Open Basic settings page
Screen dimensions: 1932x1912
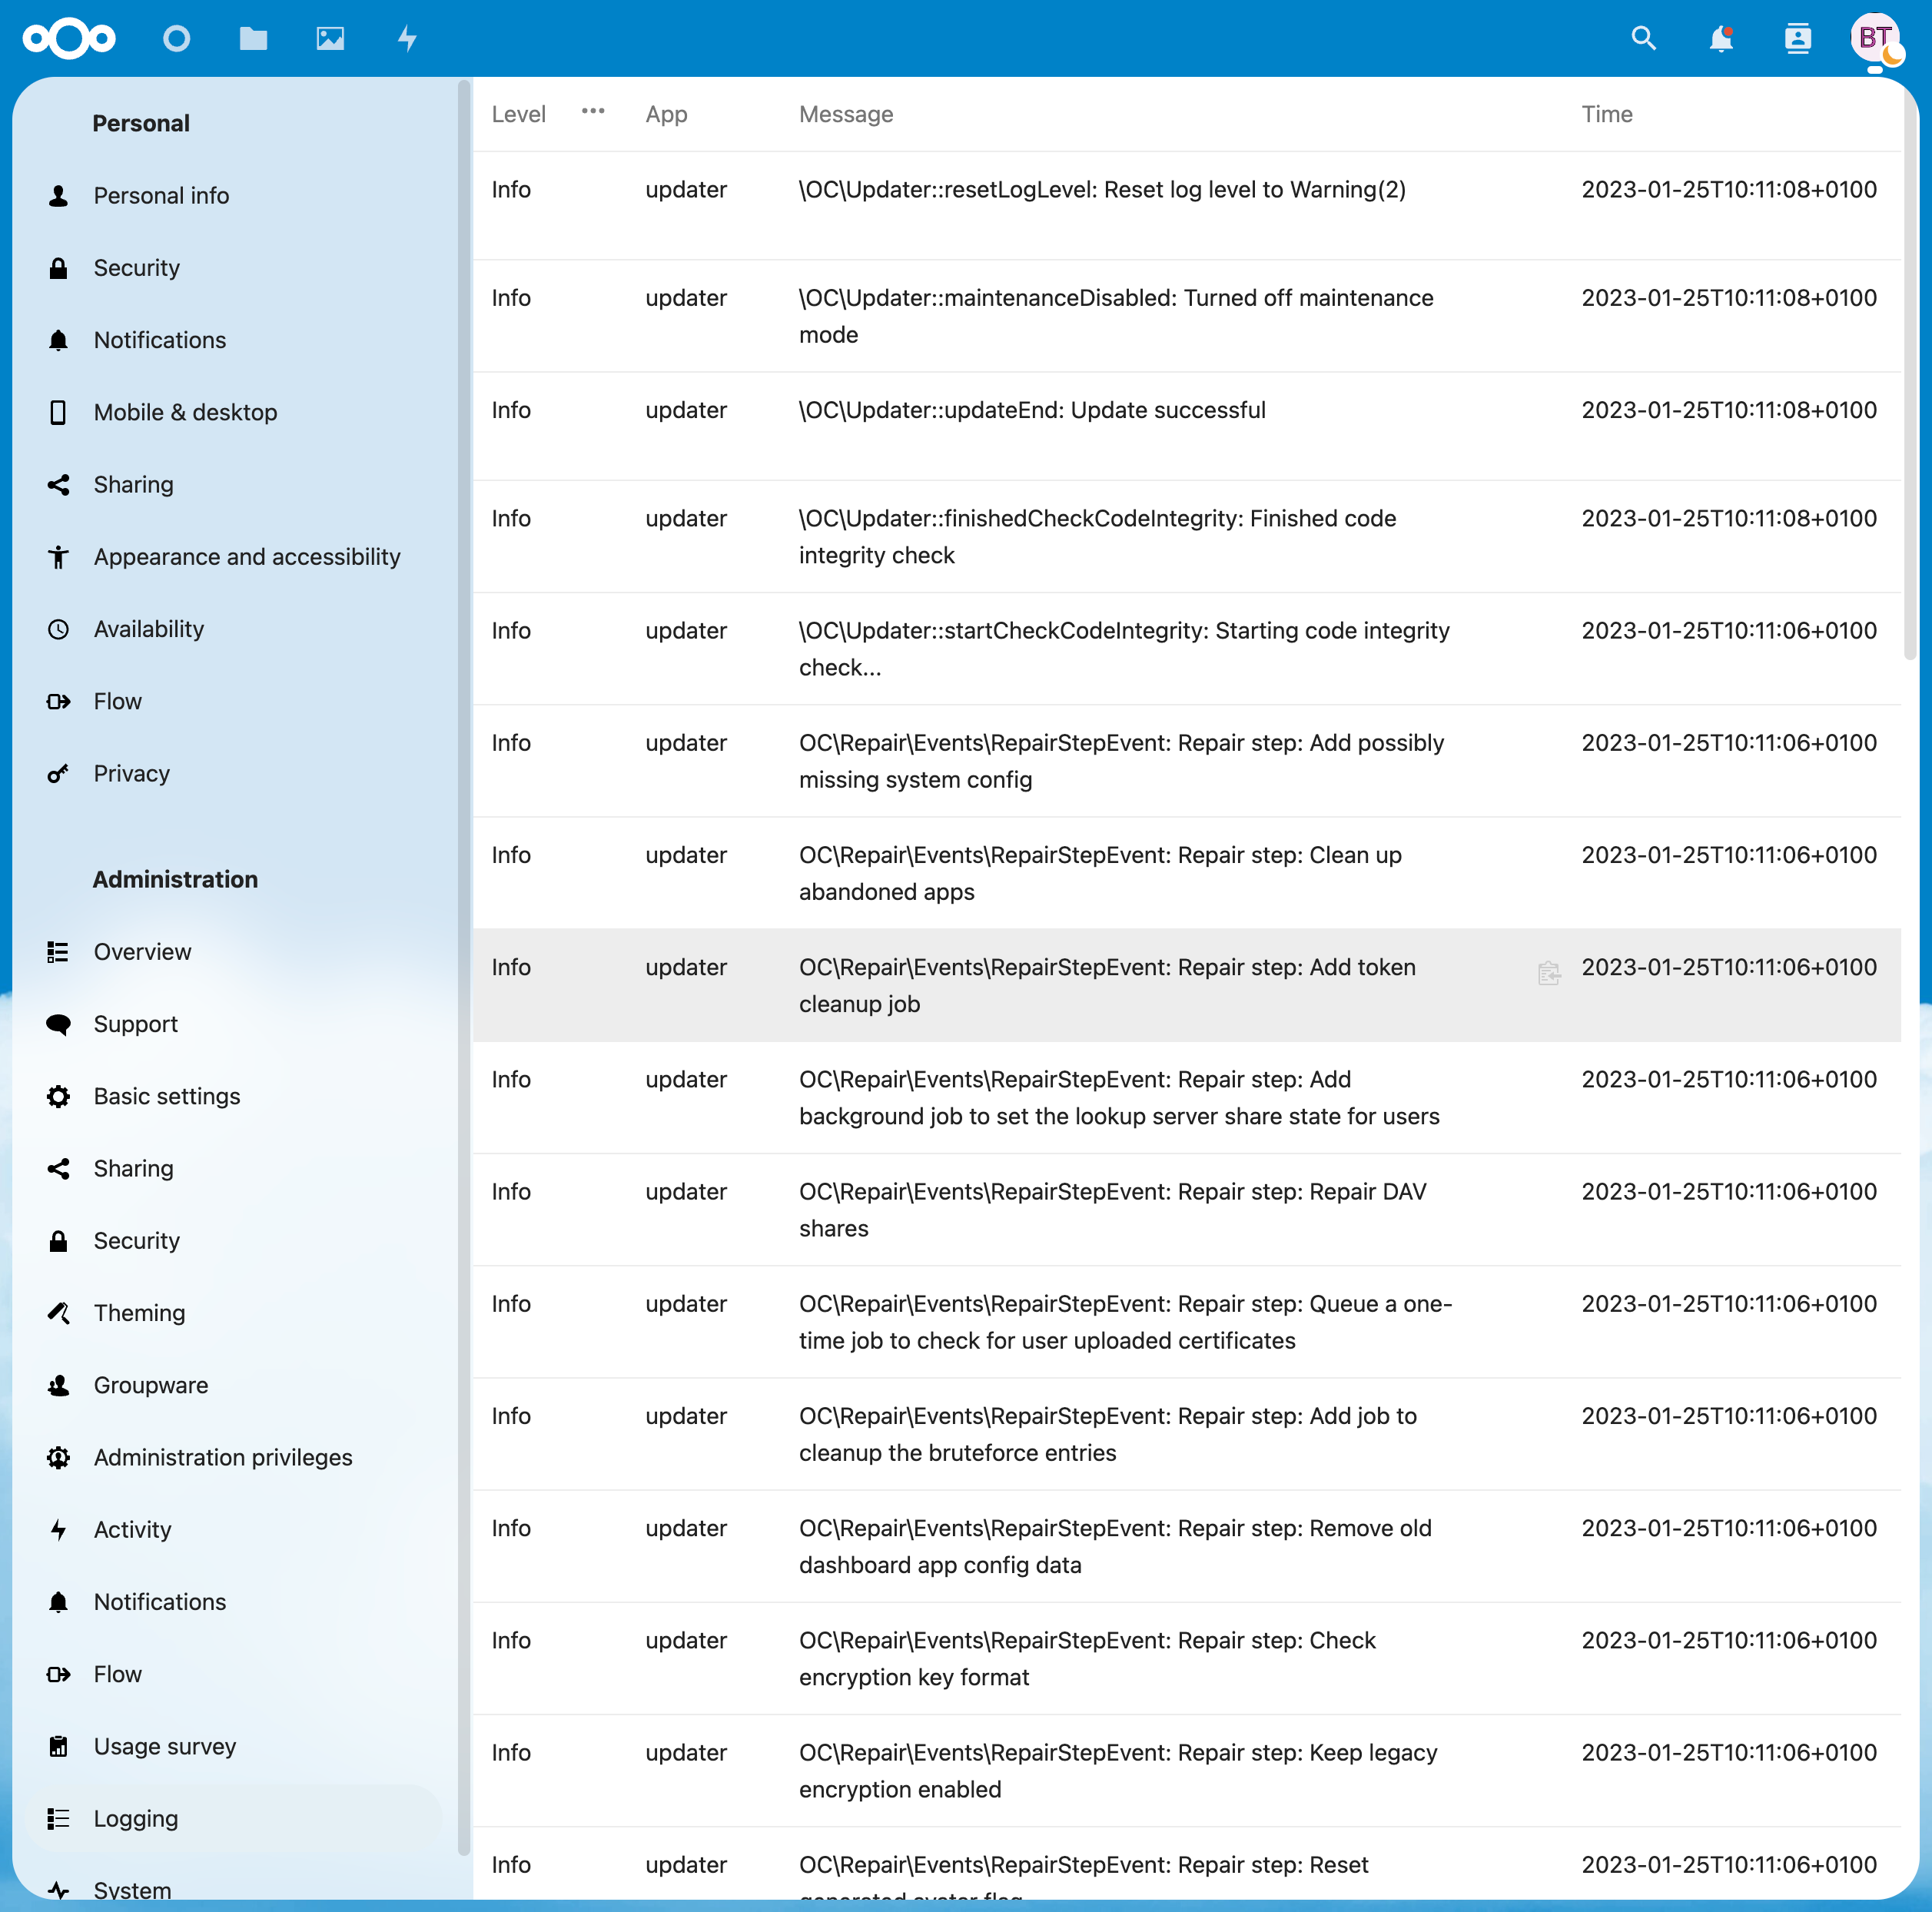(x=167, y=1096)
